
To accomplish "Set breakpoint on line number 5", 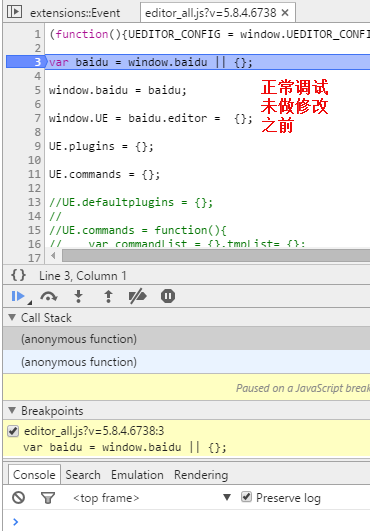I will point(37,90).
